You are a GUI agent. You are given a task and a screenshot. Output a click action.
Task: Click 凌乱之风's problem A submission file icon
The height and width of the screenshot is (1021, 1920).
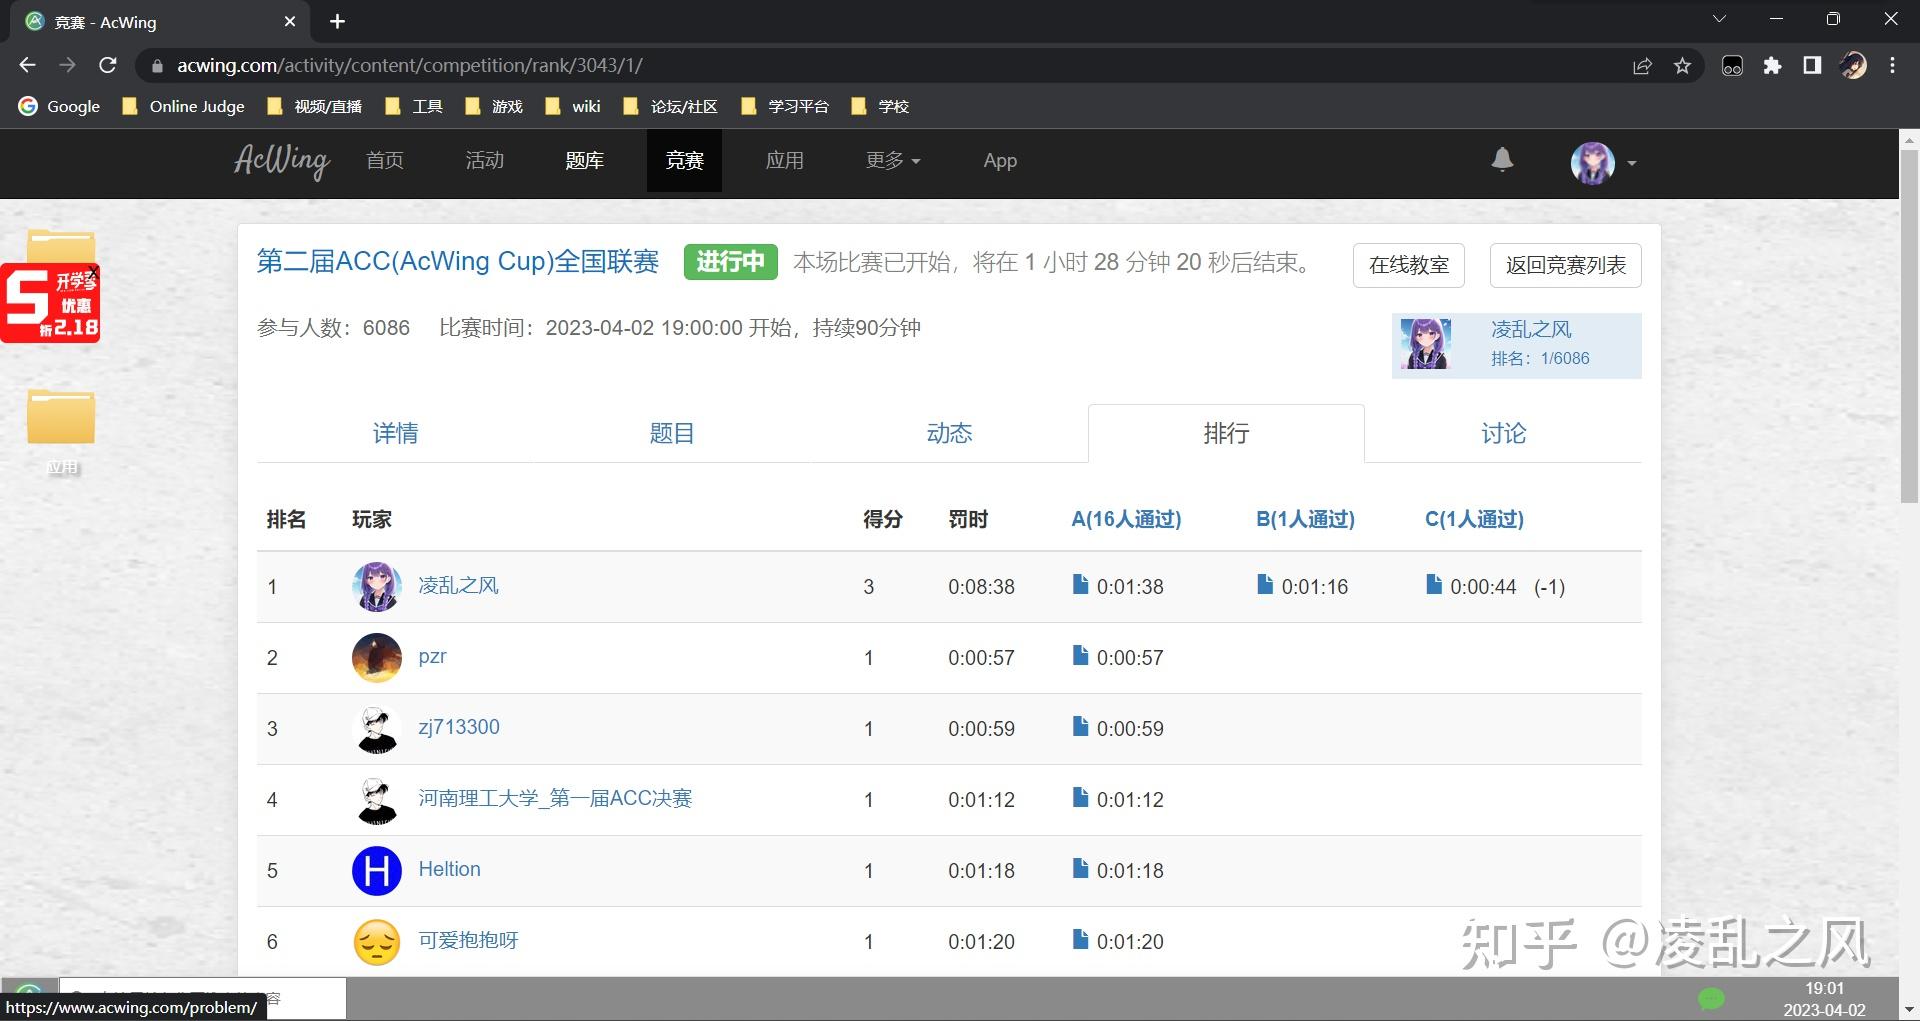[x=1079, y=586]
